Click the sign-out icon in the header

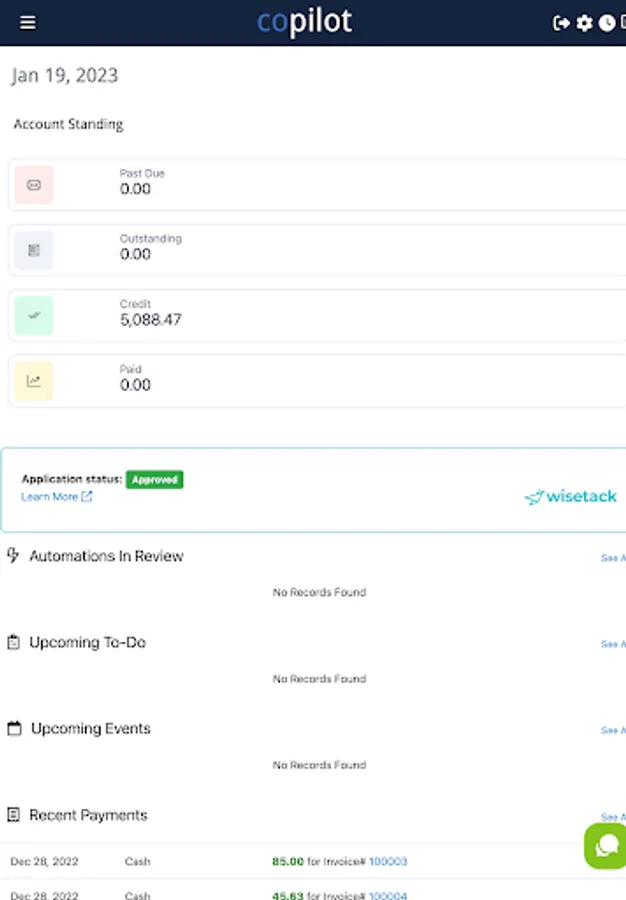pos(562,22)
